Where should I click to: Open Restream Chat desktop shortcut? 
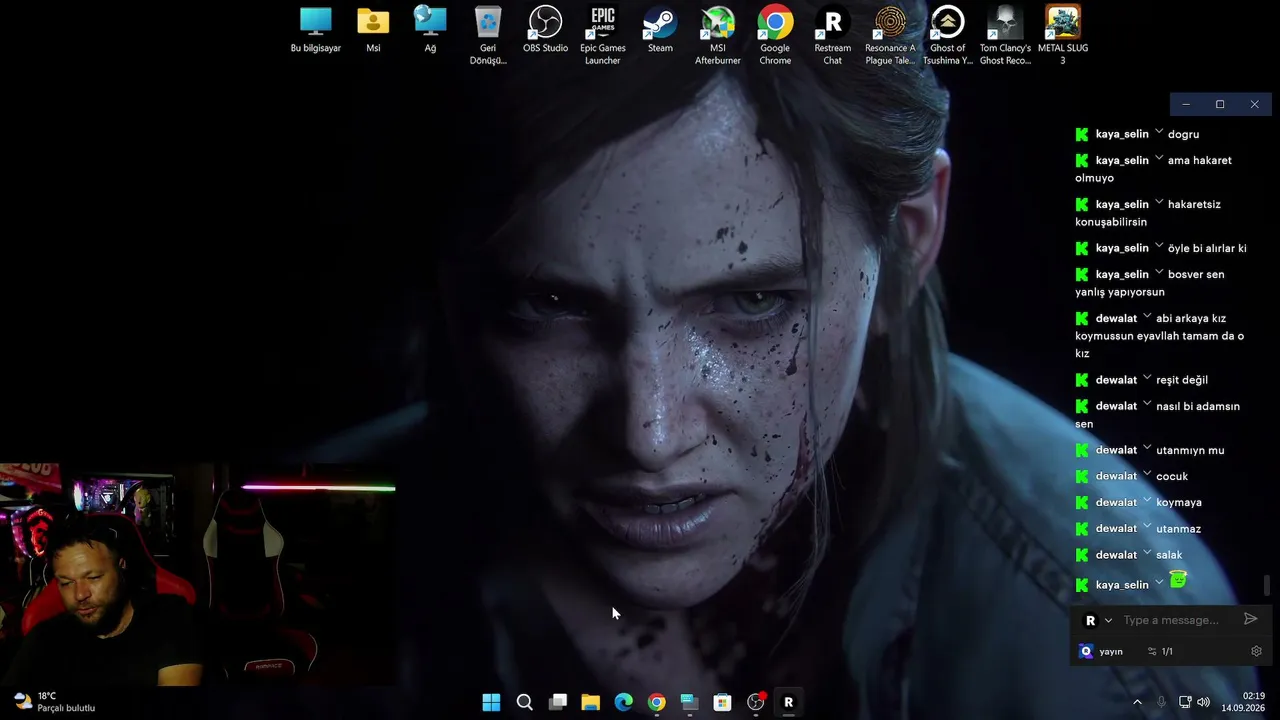[832, 35]
